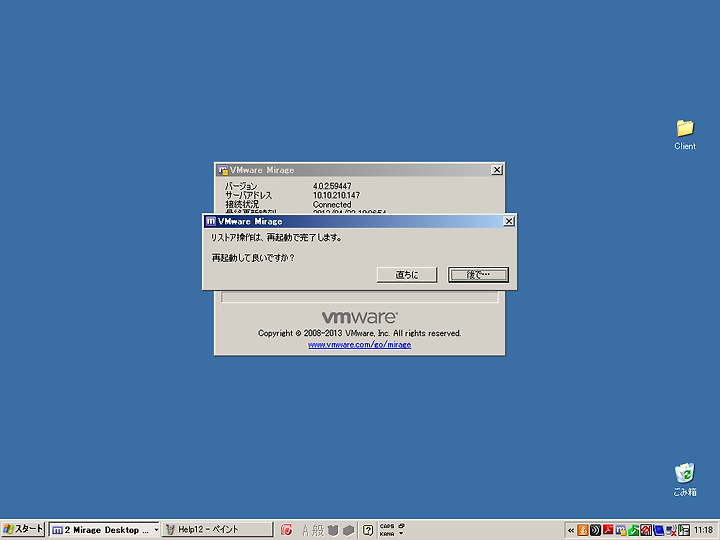720x540 pixels.
Task: Open the Client folder on desktop
Action: click(685, 135)
